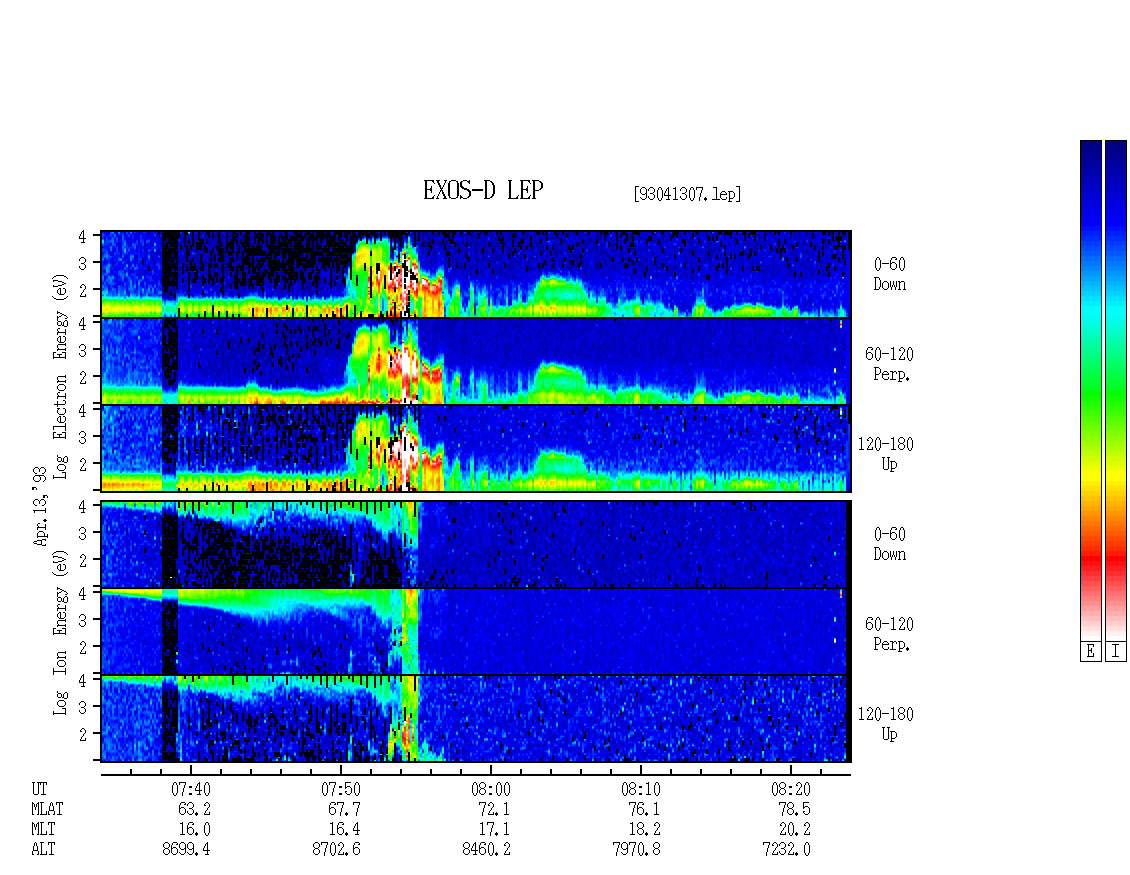The width and height of the screenshot is (1130, 875).
Task: Click the 08:20 UT tick label
Action: tap(791, 789)
